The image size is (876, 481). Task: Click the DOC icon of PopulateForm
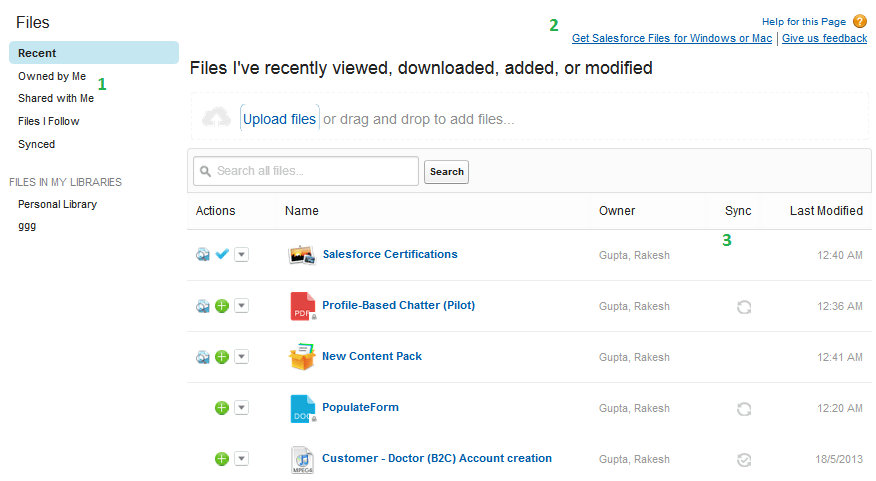point(303,408)
